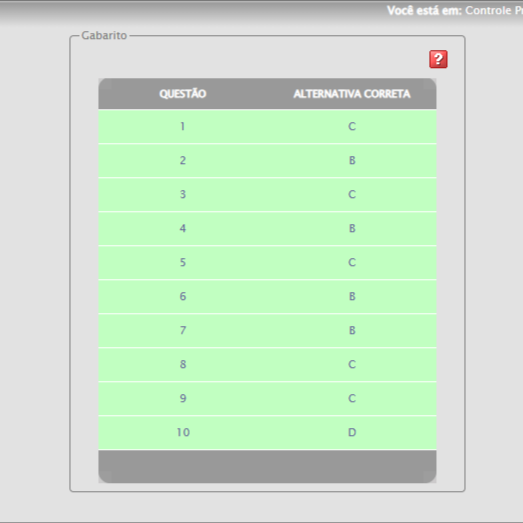Viewport: 523px width, 523px height.
Task: Select question number 7 cell
Action: coord(183,331)
